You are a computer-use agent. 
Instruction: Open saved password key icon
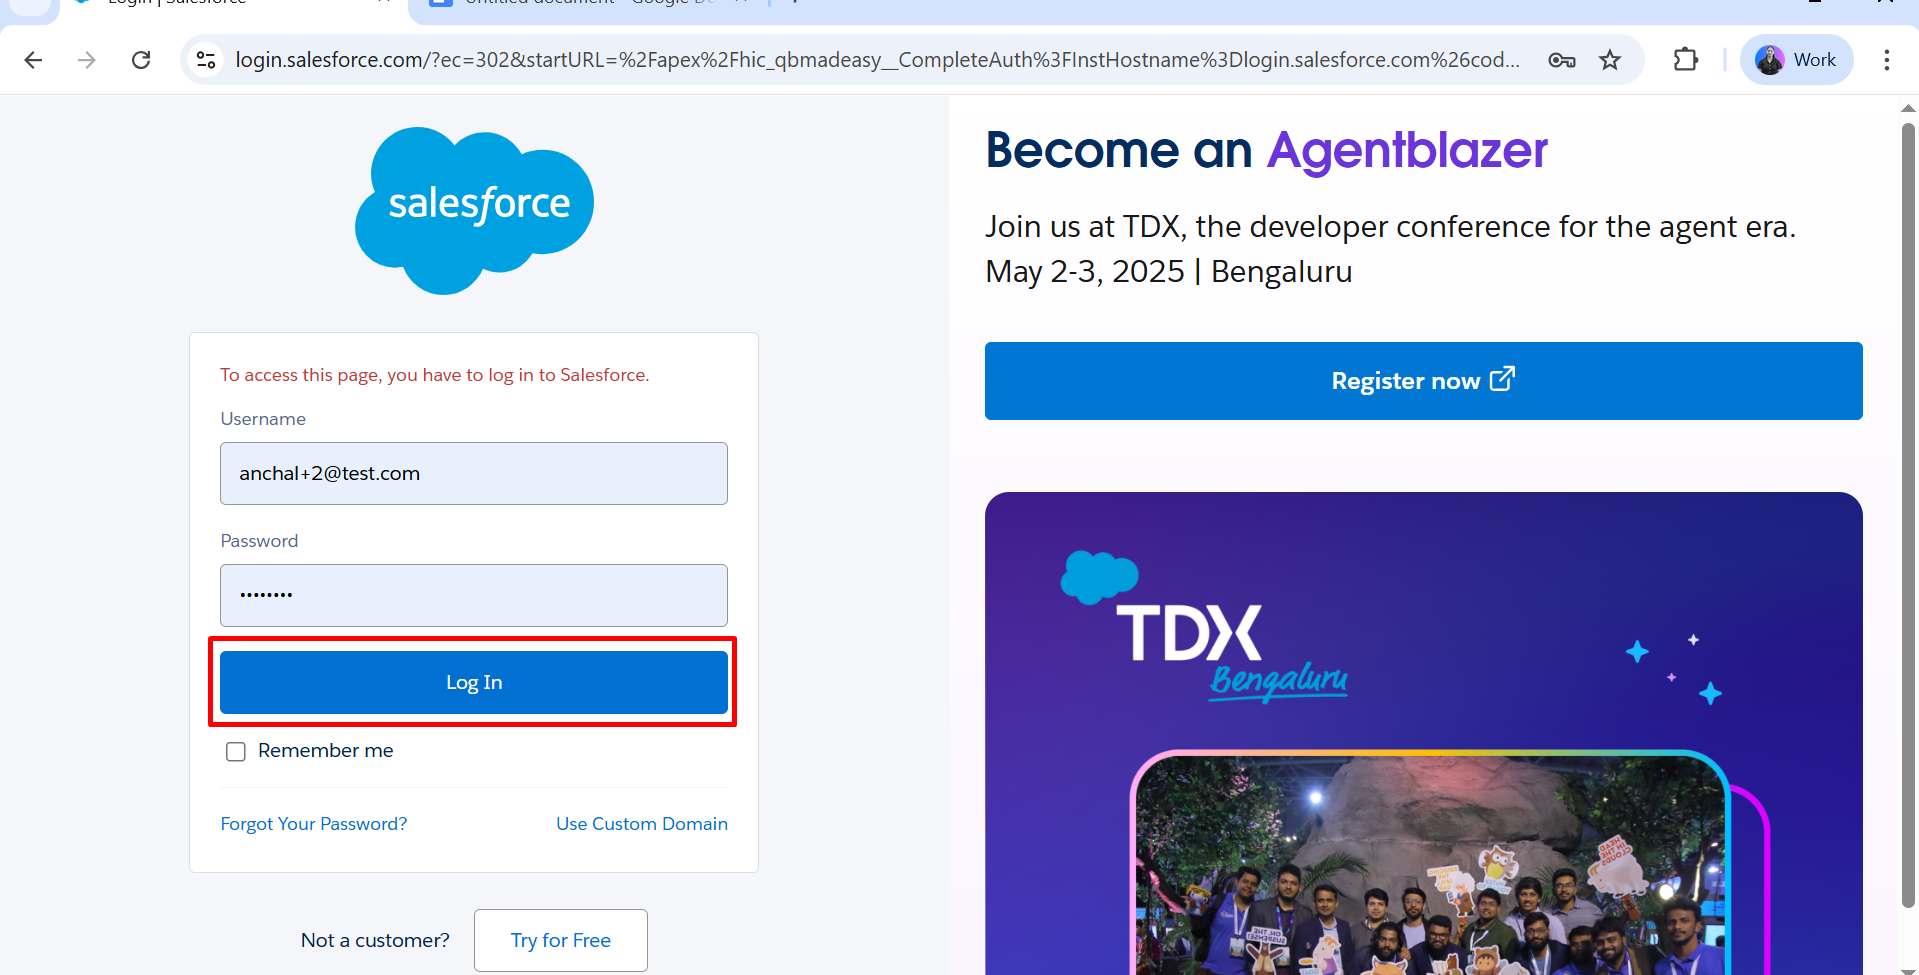click(1561, 60)
